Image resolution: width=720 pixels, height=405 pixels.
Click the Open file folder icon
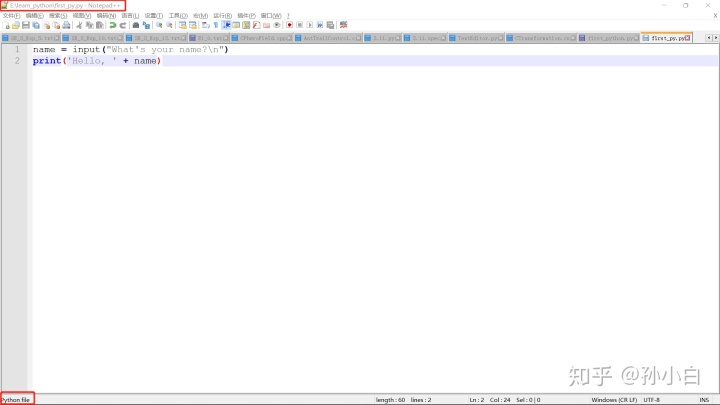16,25
